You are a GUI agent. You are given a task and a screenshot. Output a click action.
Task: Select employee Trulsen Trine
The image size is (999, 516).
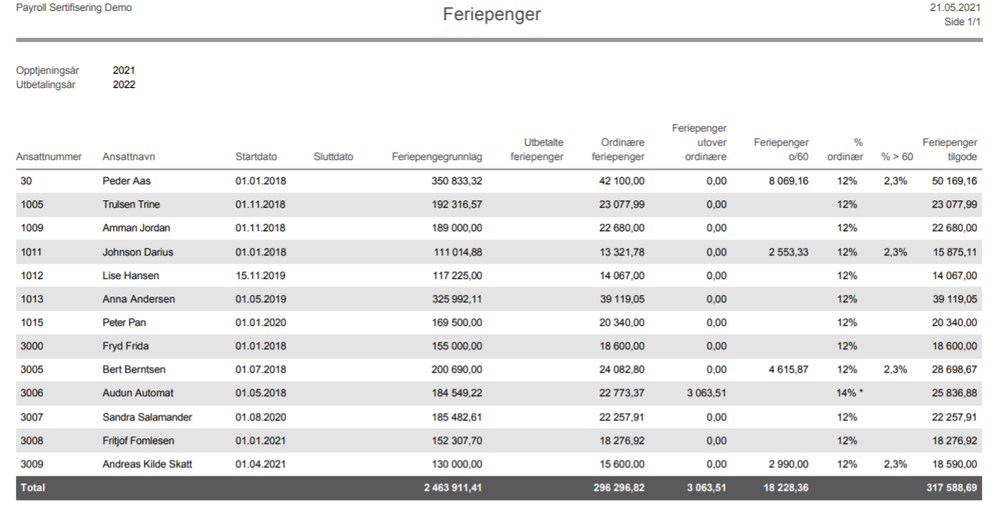click(131, 204)
